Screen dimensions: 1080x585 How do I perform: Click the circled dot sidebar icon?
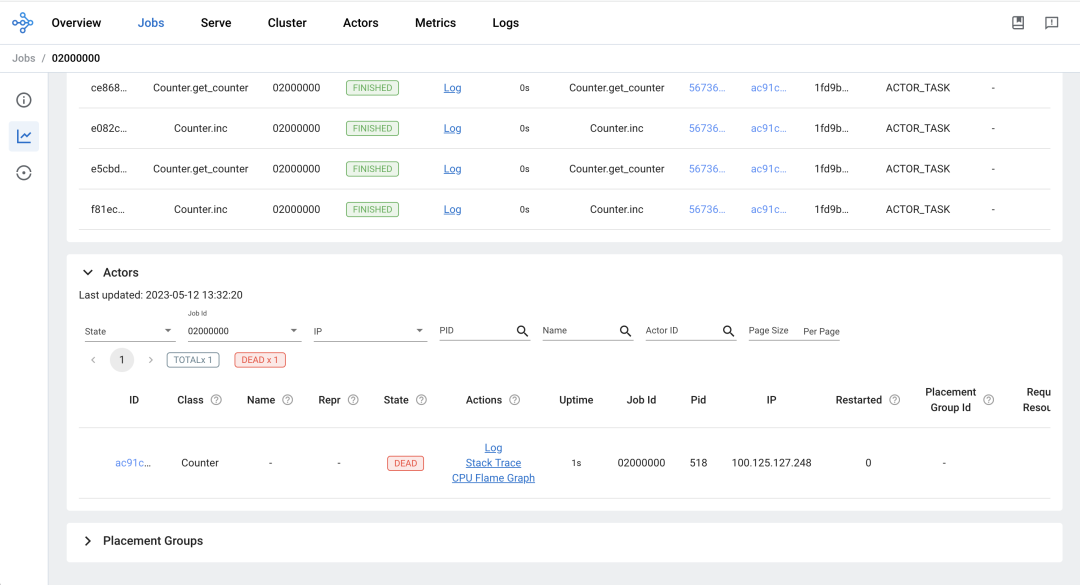[x=24, y=173]
